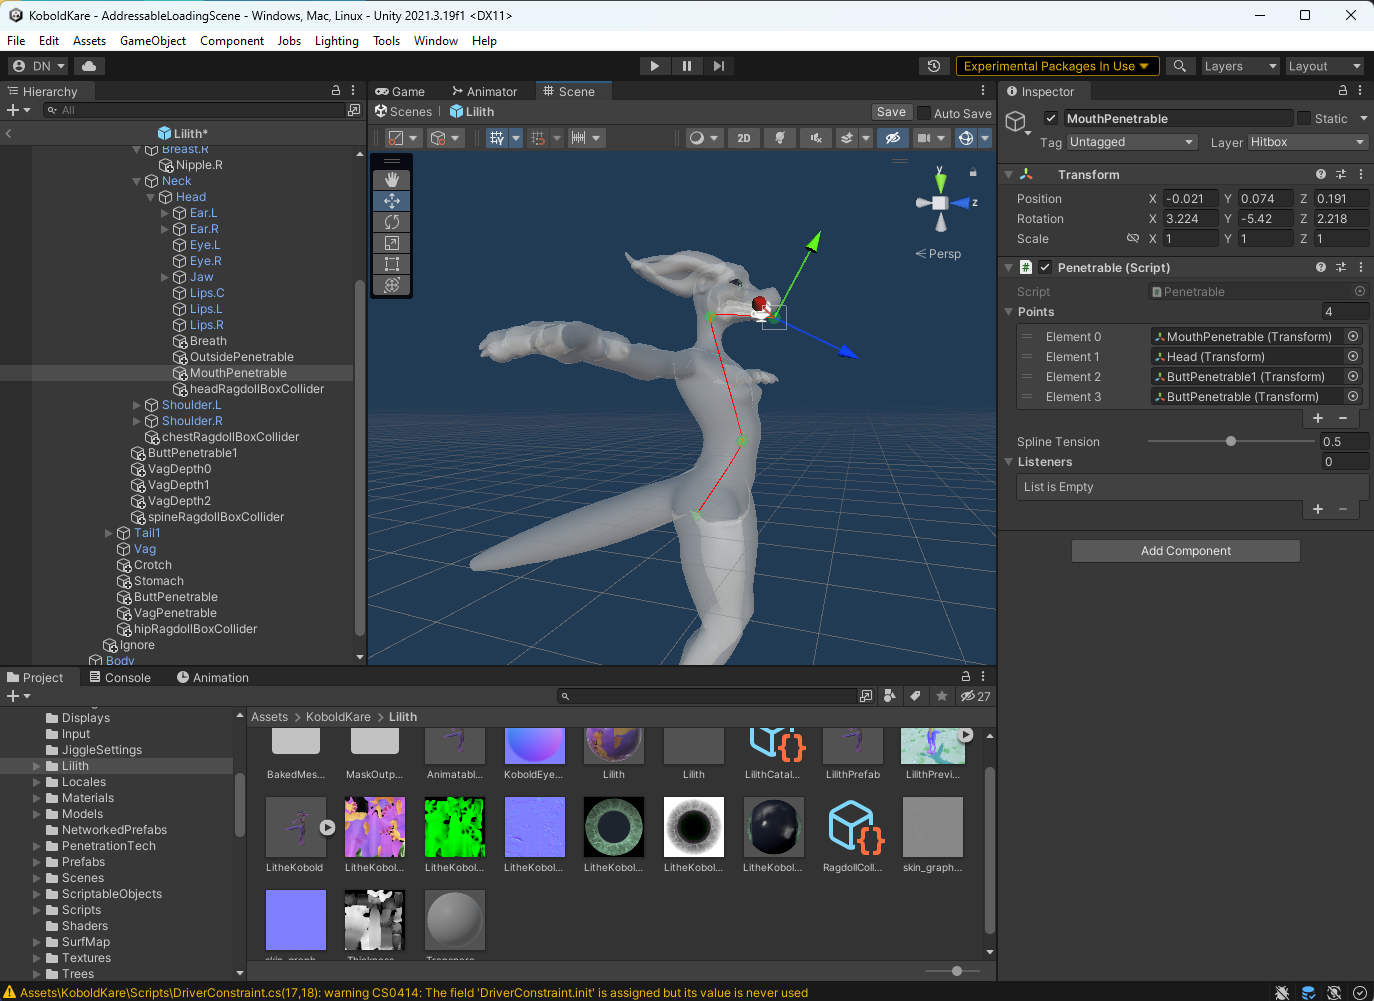
Task: Click the Scenes breadcrumb in Scene view
Action: click(404, 112)
